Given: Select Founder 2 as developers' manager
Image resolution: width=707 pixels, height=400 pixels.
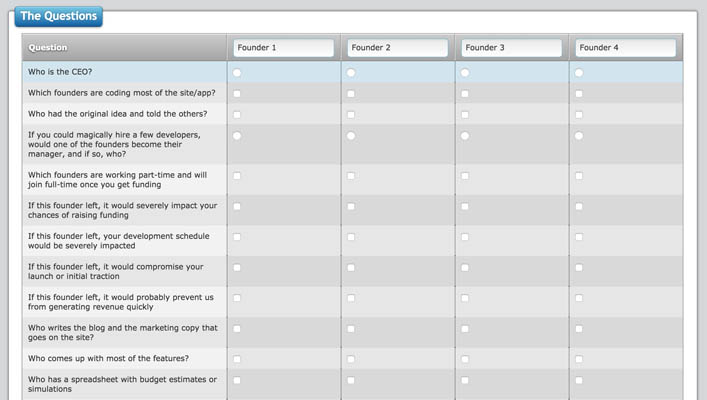Looking at the screenshot, I should coord(351,136).
